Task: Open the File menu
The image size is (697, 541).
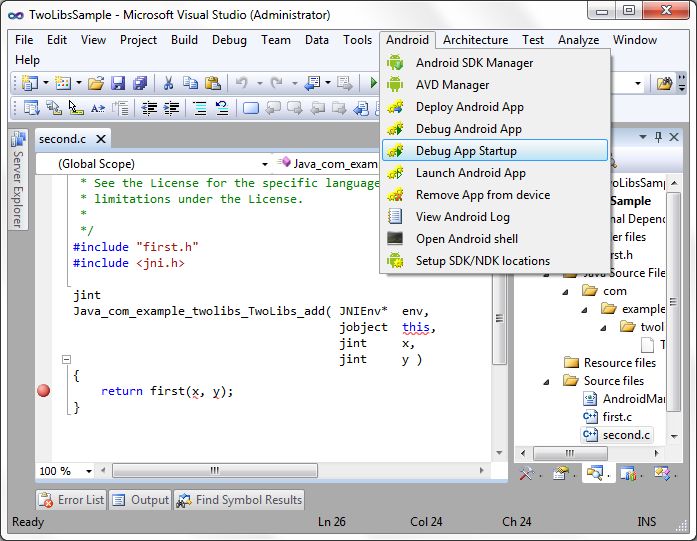Action: click(x=24, y=40)
